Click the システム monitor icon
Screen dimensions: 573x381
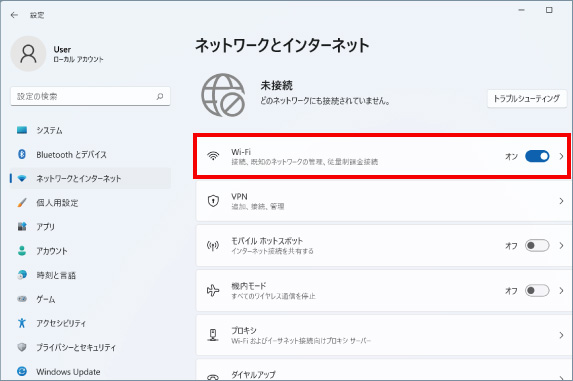click(22, 130)
